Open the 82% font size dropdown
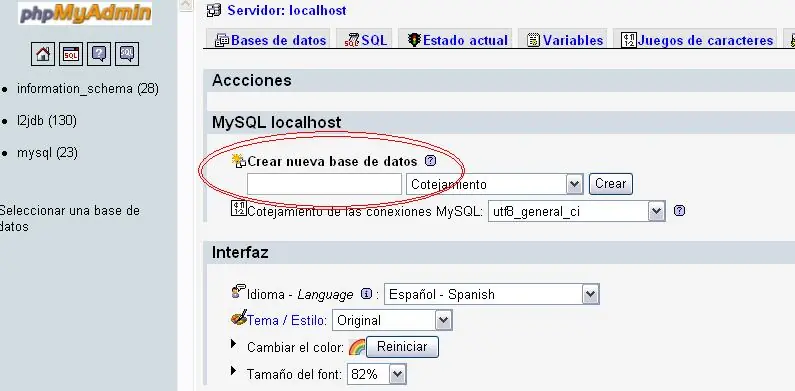The width and height of the screenshot is (795, 391). tap(377, 375)
